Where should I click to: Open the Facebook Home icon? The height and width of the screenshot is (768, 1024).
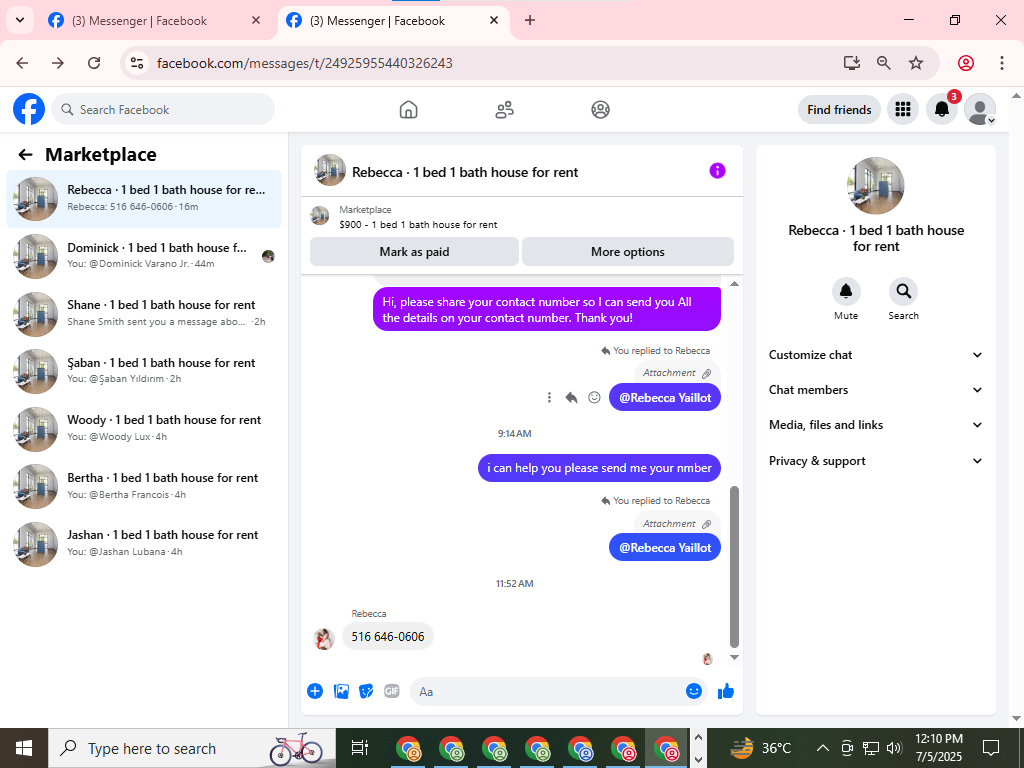(408, 110)
